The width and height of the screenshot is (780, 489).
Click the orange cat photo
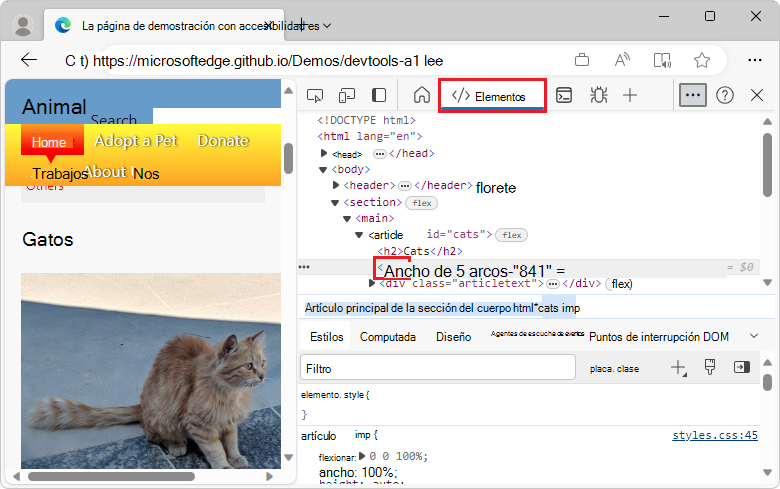pos(151,371)
